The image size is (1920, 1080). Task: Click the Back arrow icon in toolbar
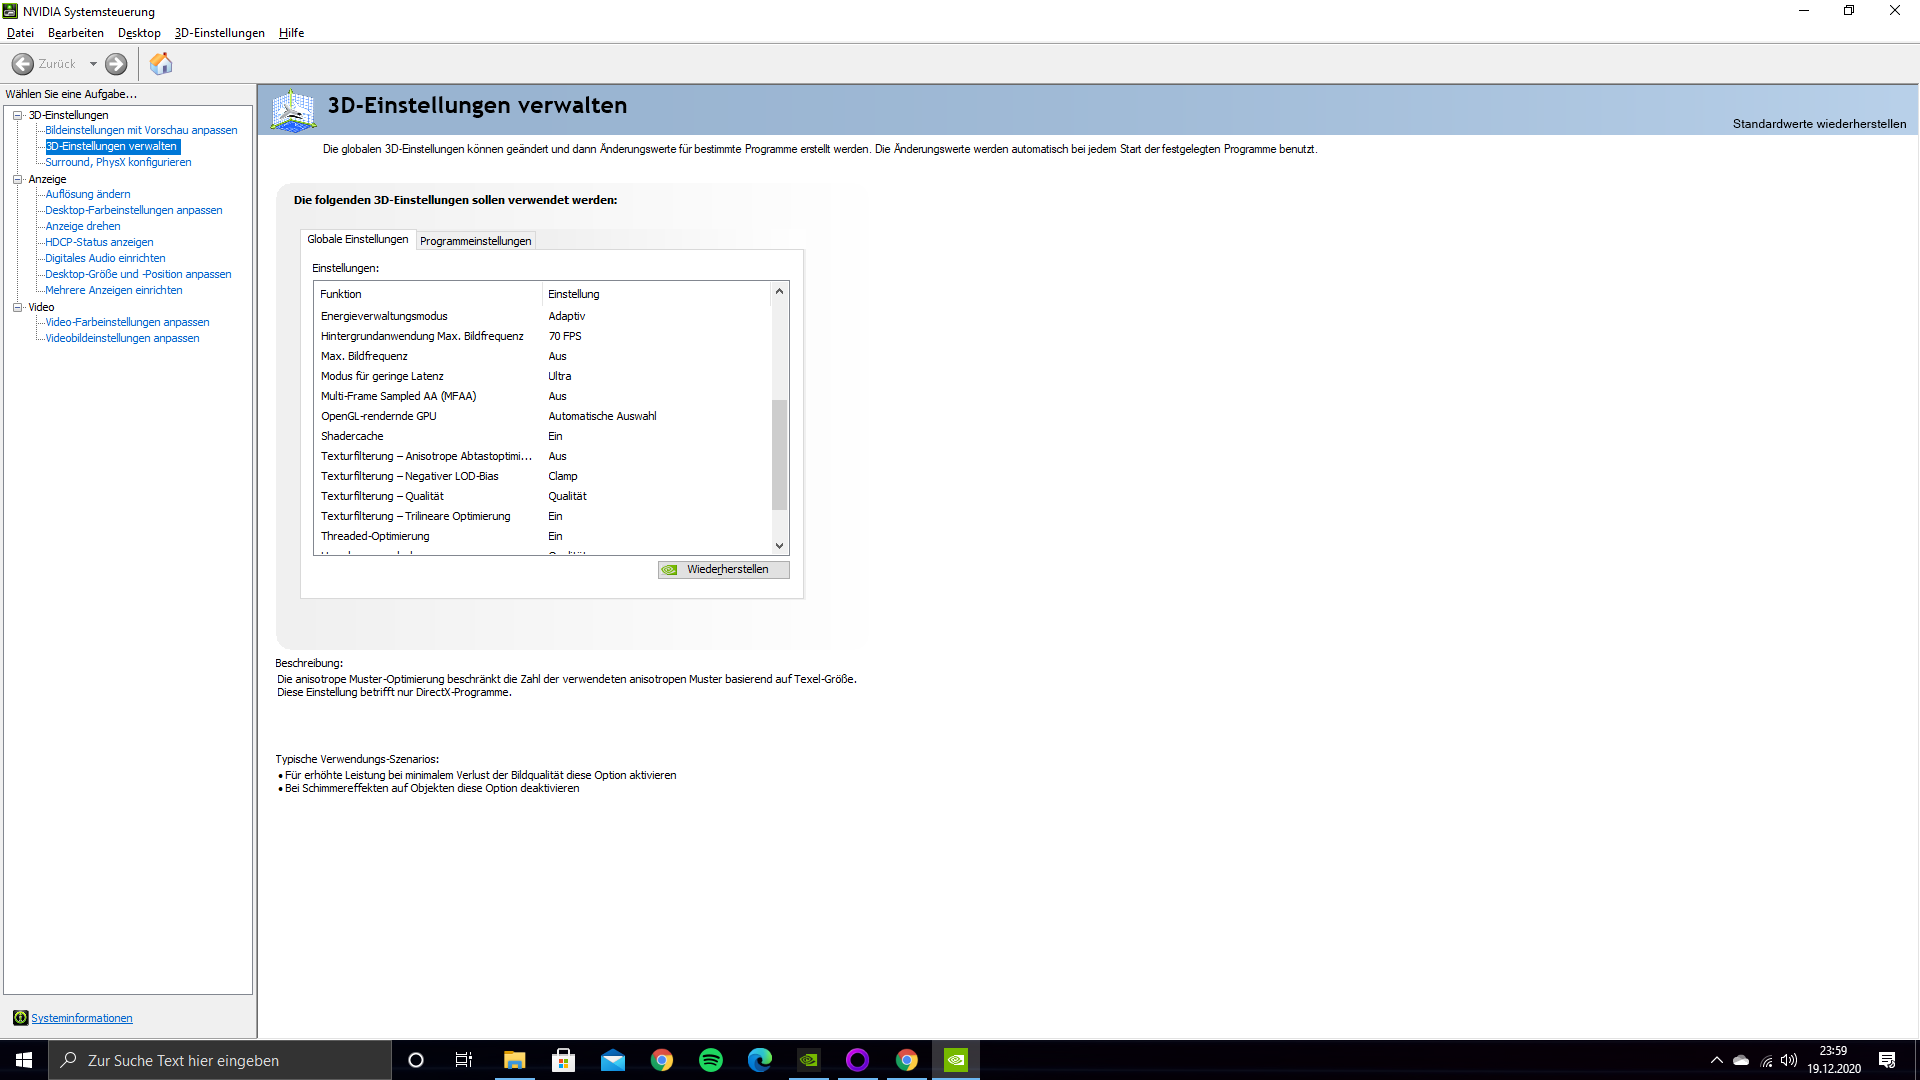click(23, 64)
